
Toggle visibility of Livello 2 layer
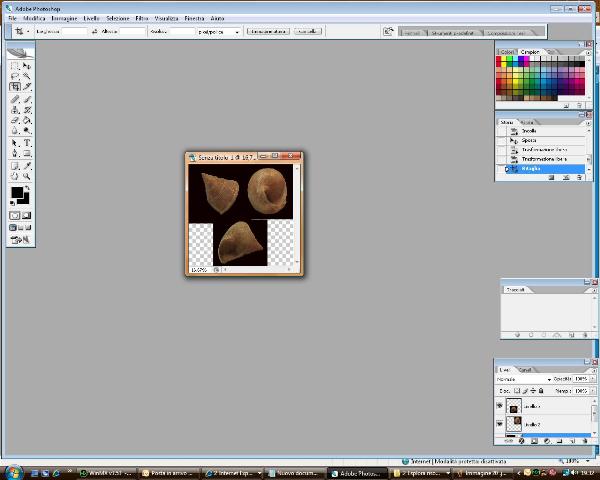point(499,424)
